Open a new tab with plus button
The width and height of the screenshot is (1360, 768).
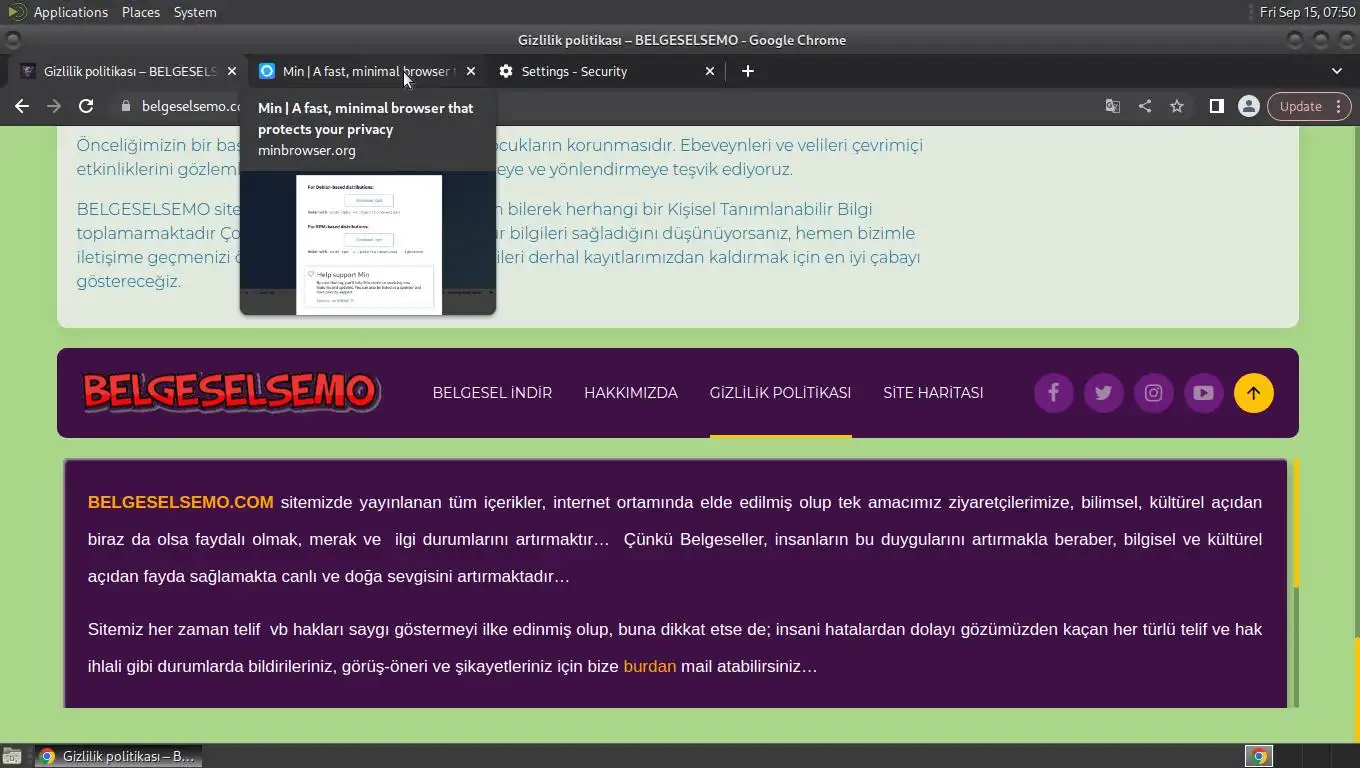click(x=748, y=71)
